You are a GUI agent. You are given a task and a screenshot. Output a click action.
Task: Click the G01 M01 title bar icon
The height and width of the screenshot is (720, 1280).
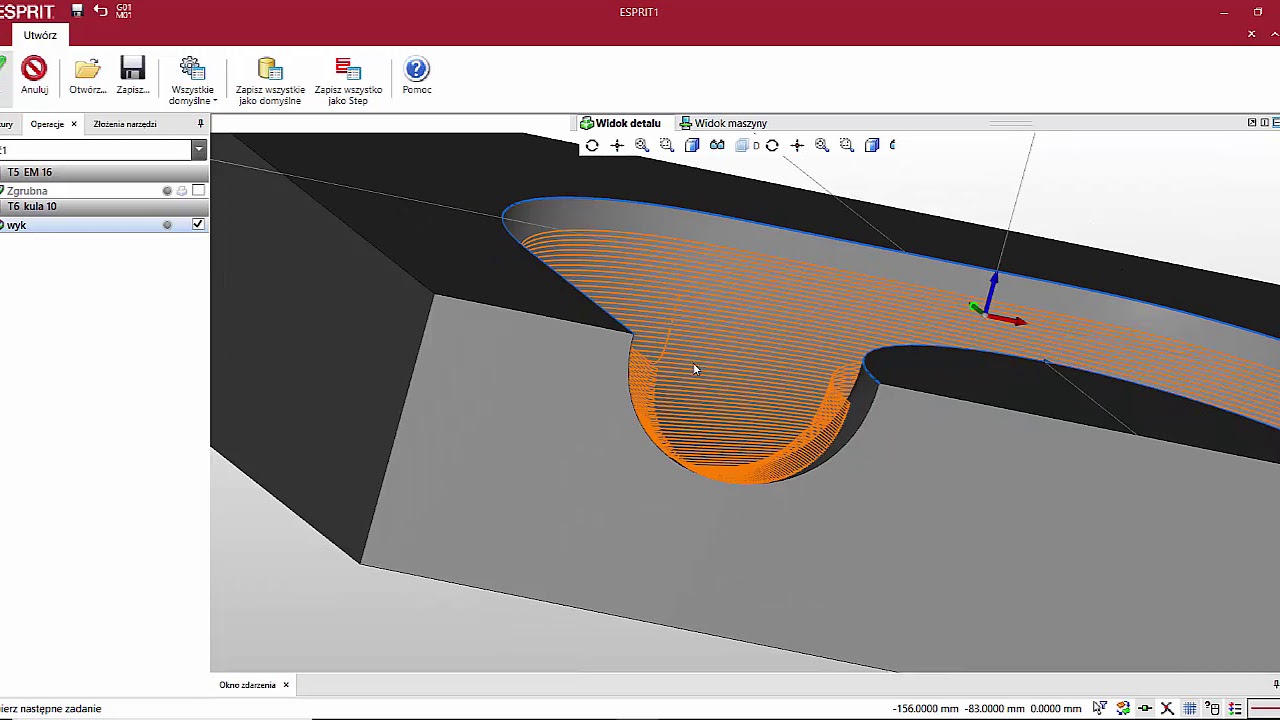124,11
